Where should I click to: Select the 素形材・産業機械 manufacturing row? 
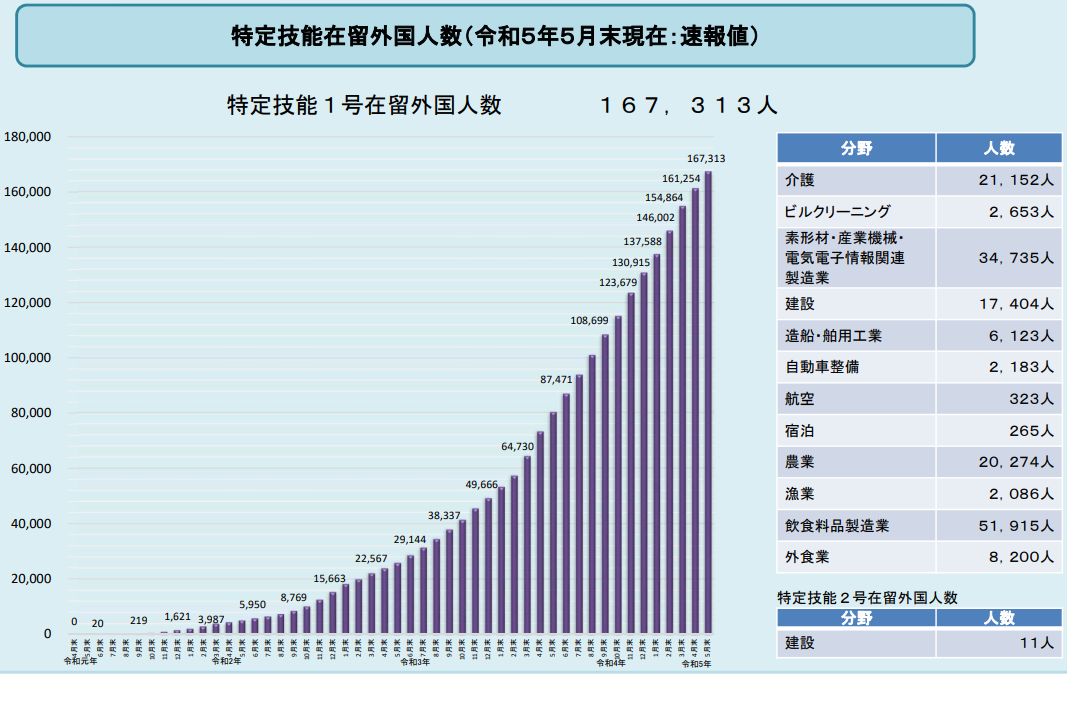(x=918, y=258)
